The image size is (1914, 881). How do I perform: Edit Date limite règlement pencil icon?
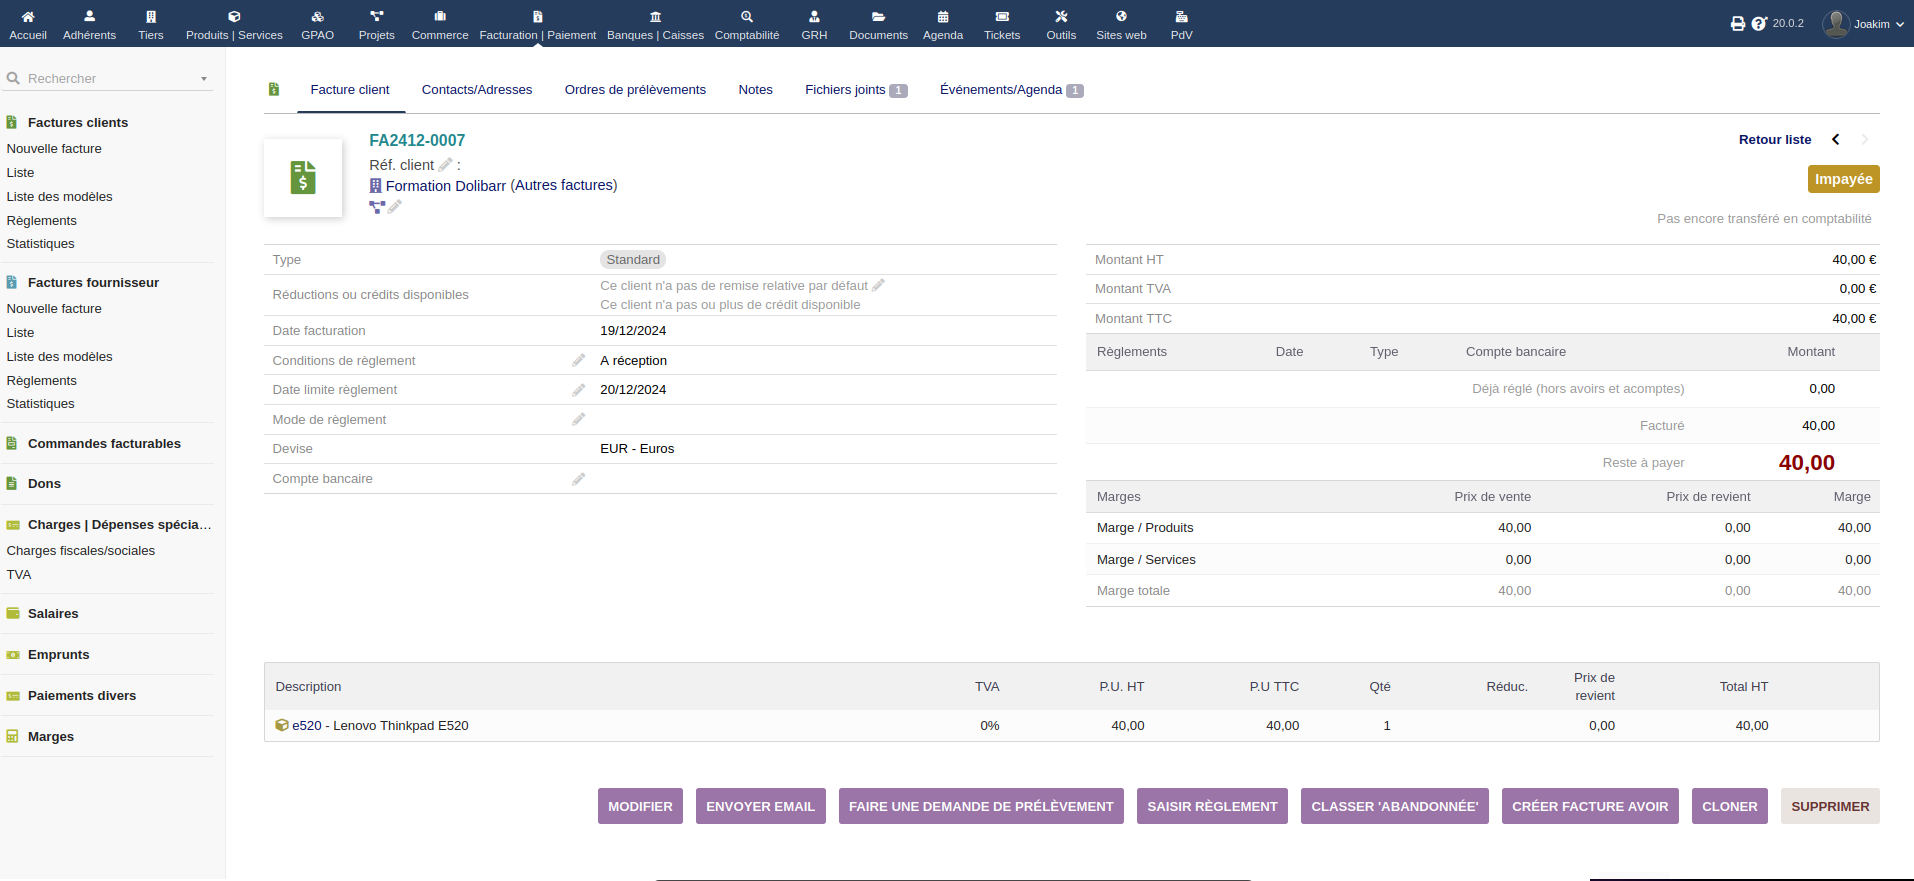[x=578, y=390]
